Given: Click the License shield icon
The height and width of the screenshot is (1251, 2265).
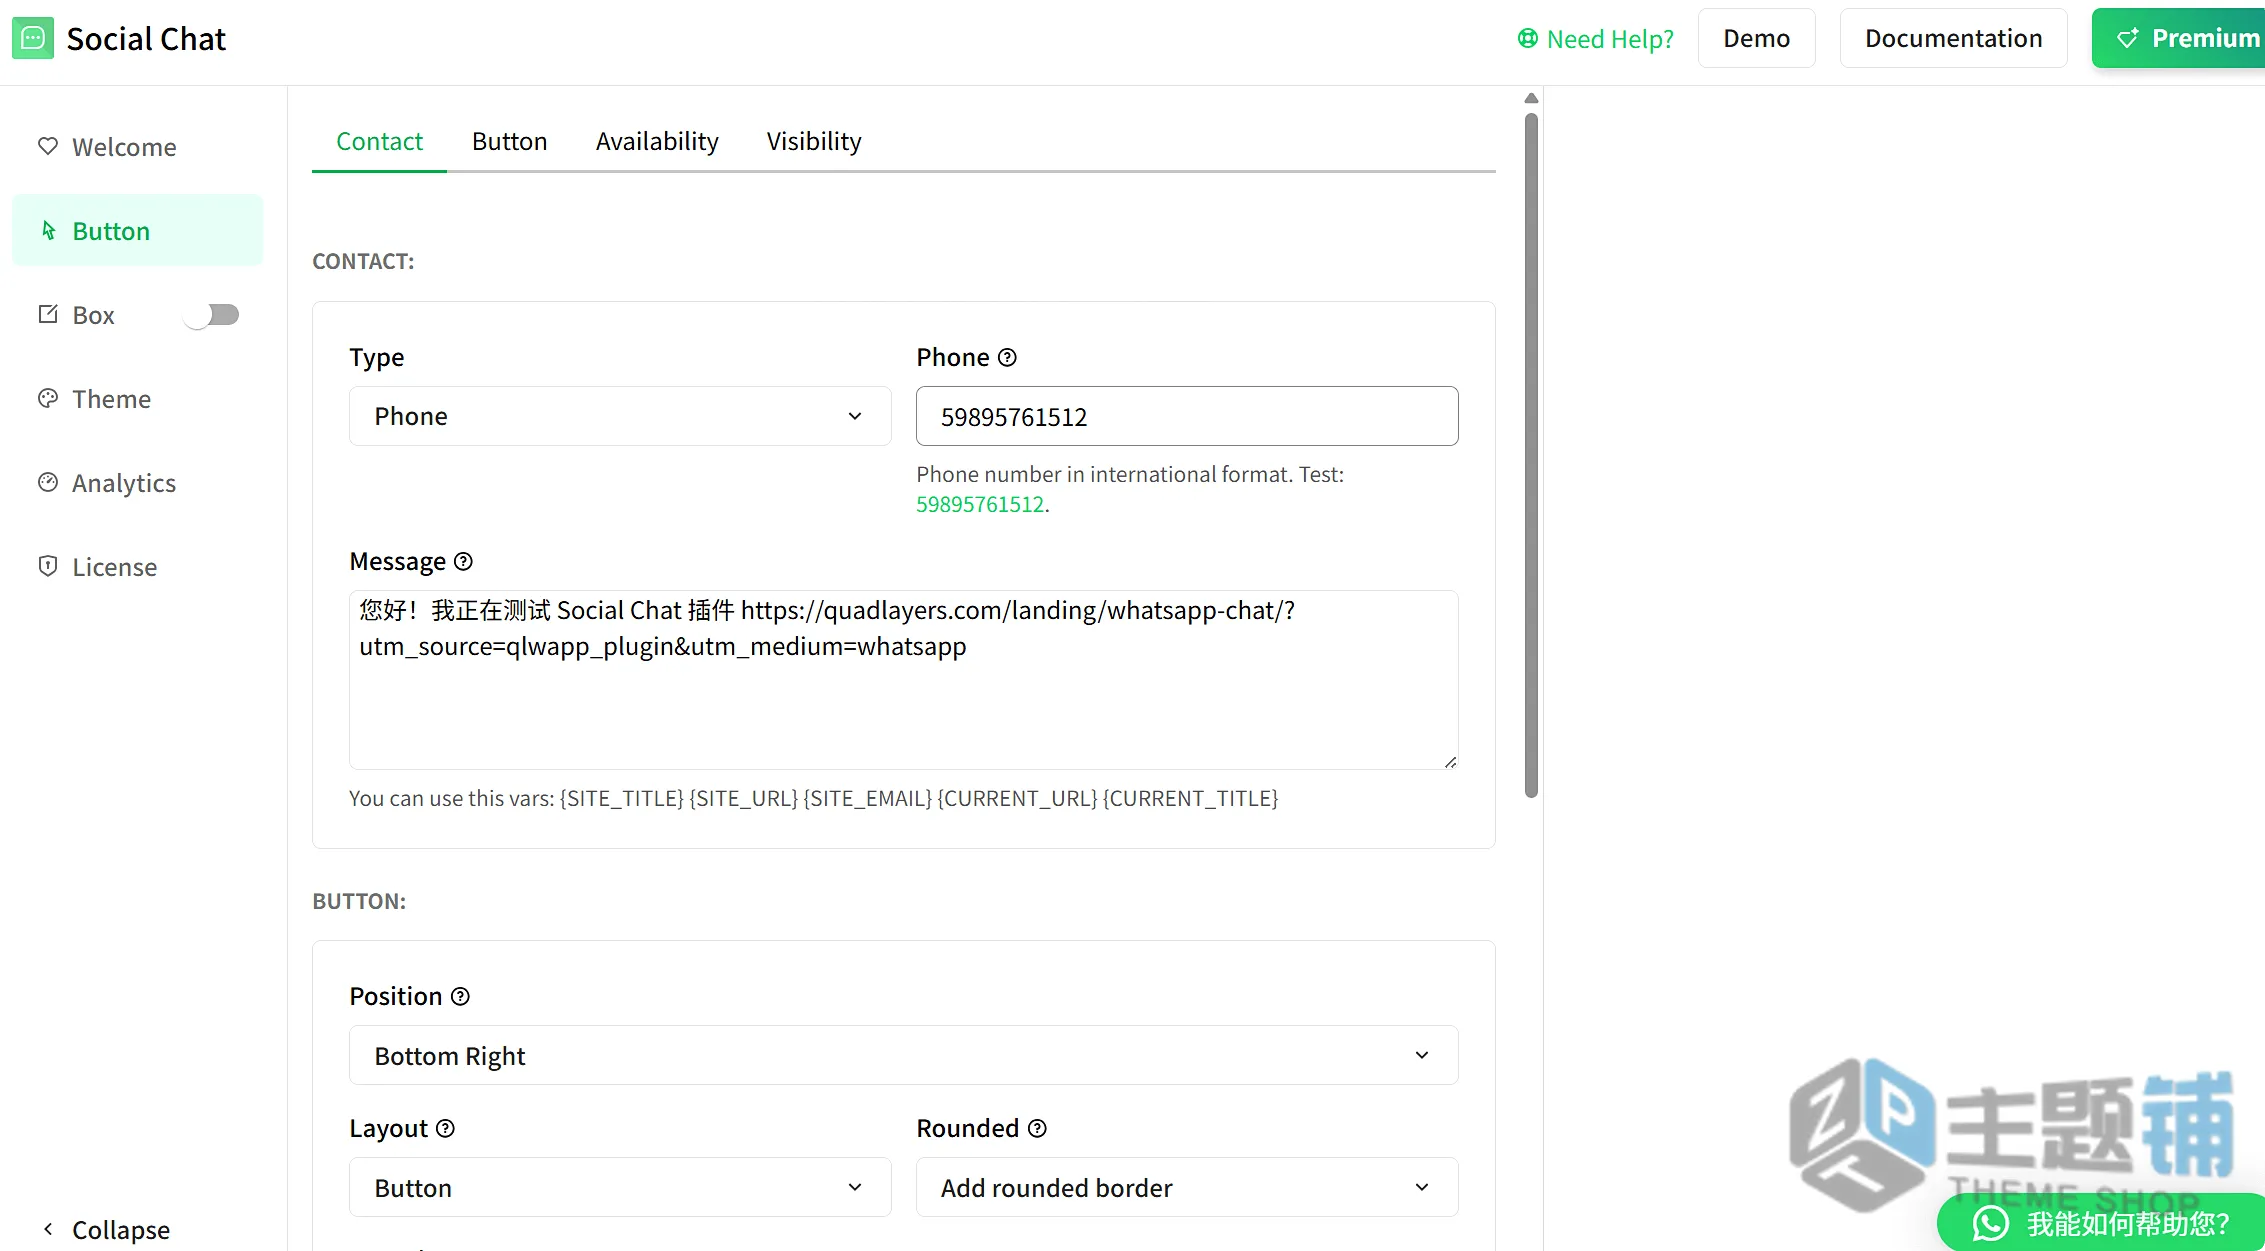Looking at the screenshot, I should tap(48, 566).
